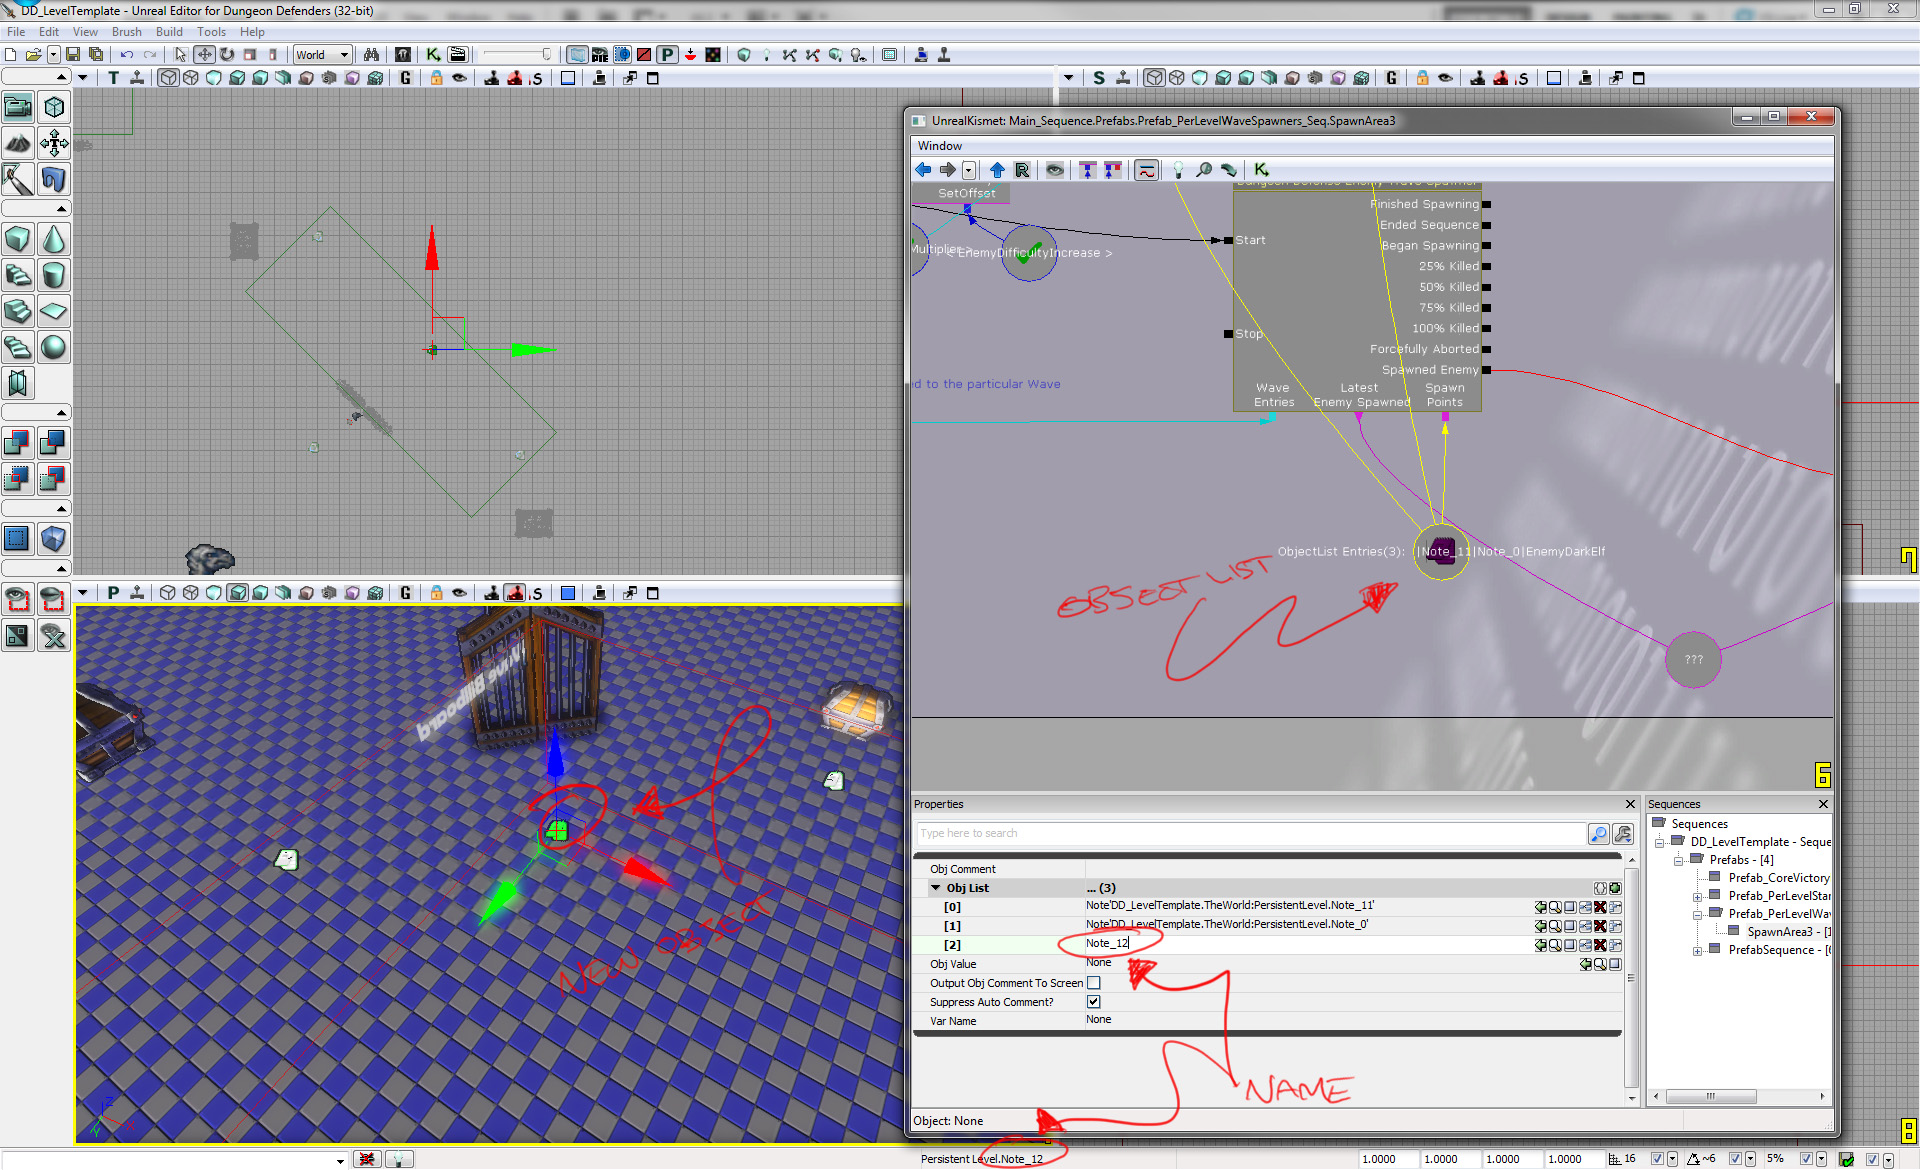Select Camera mode in the left toolbox
The height and width of the screenshot is (1170, 1920).
(x=18, y=107)
